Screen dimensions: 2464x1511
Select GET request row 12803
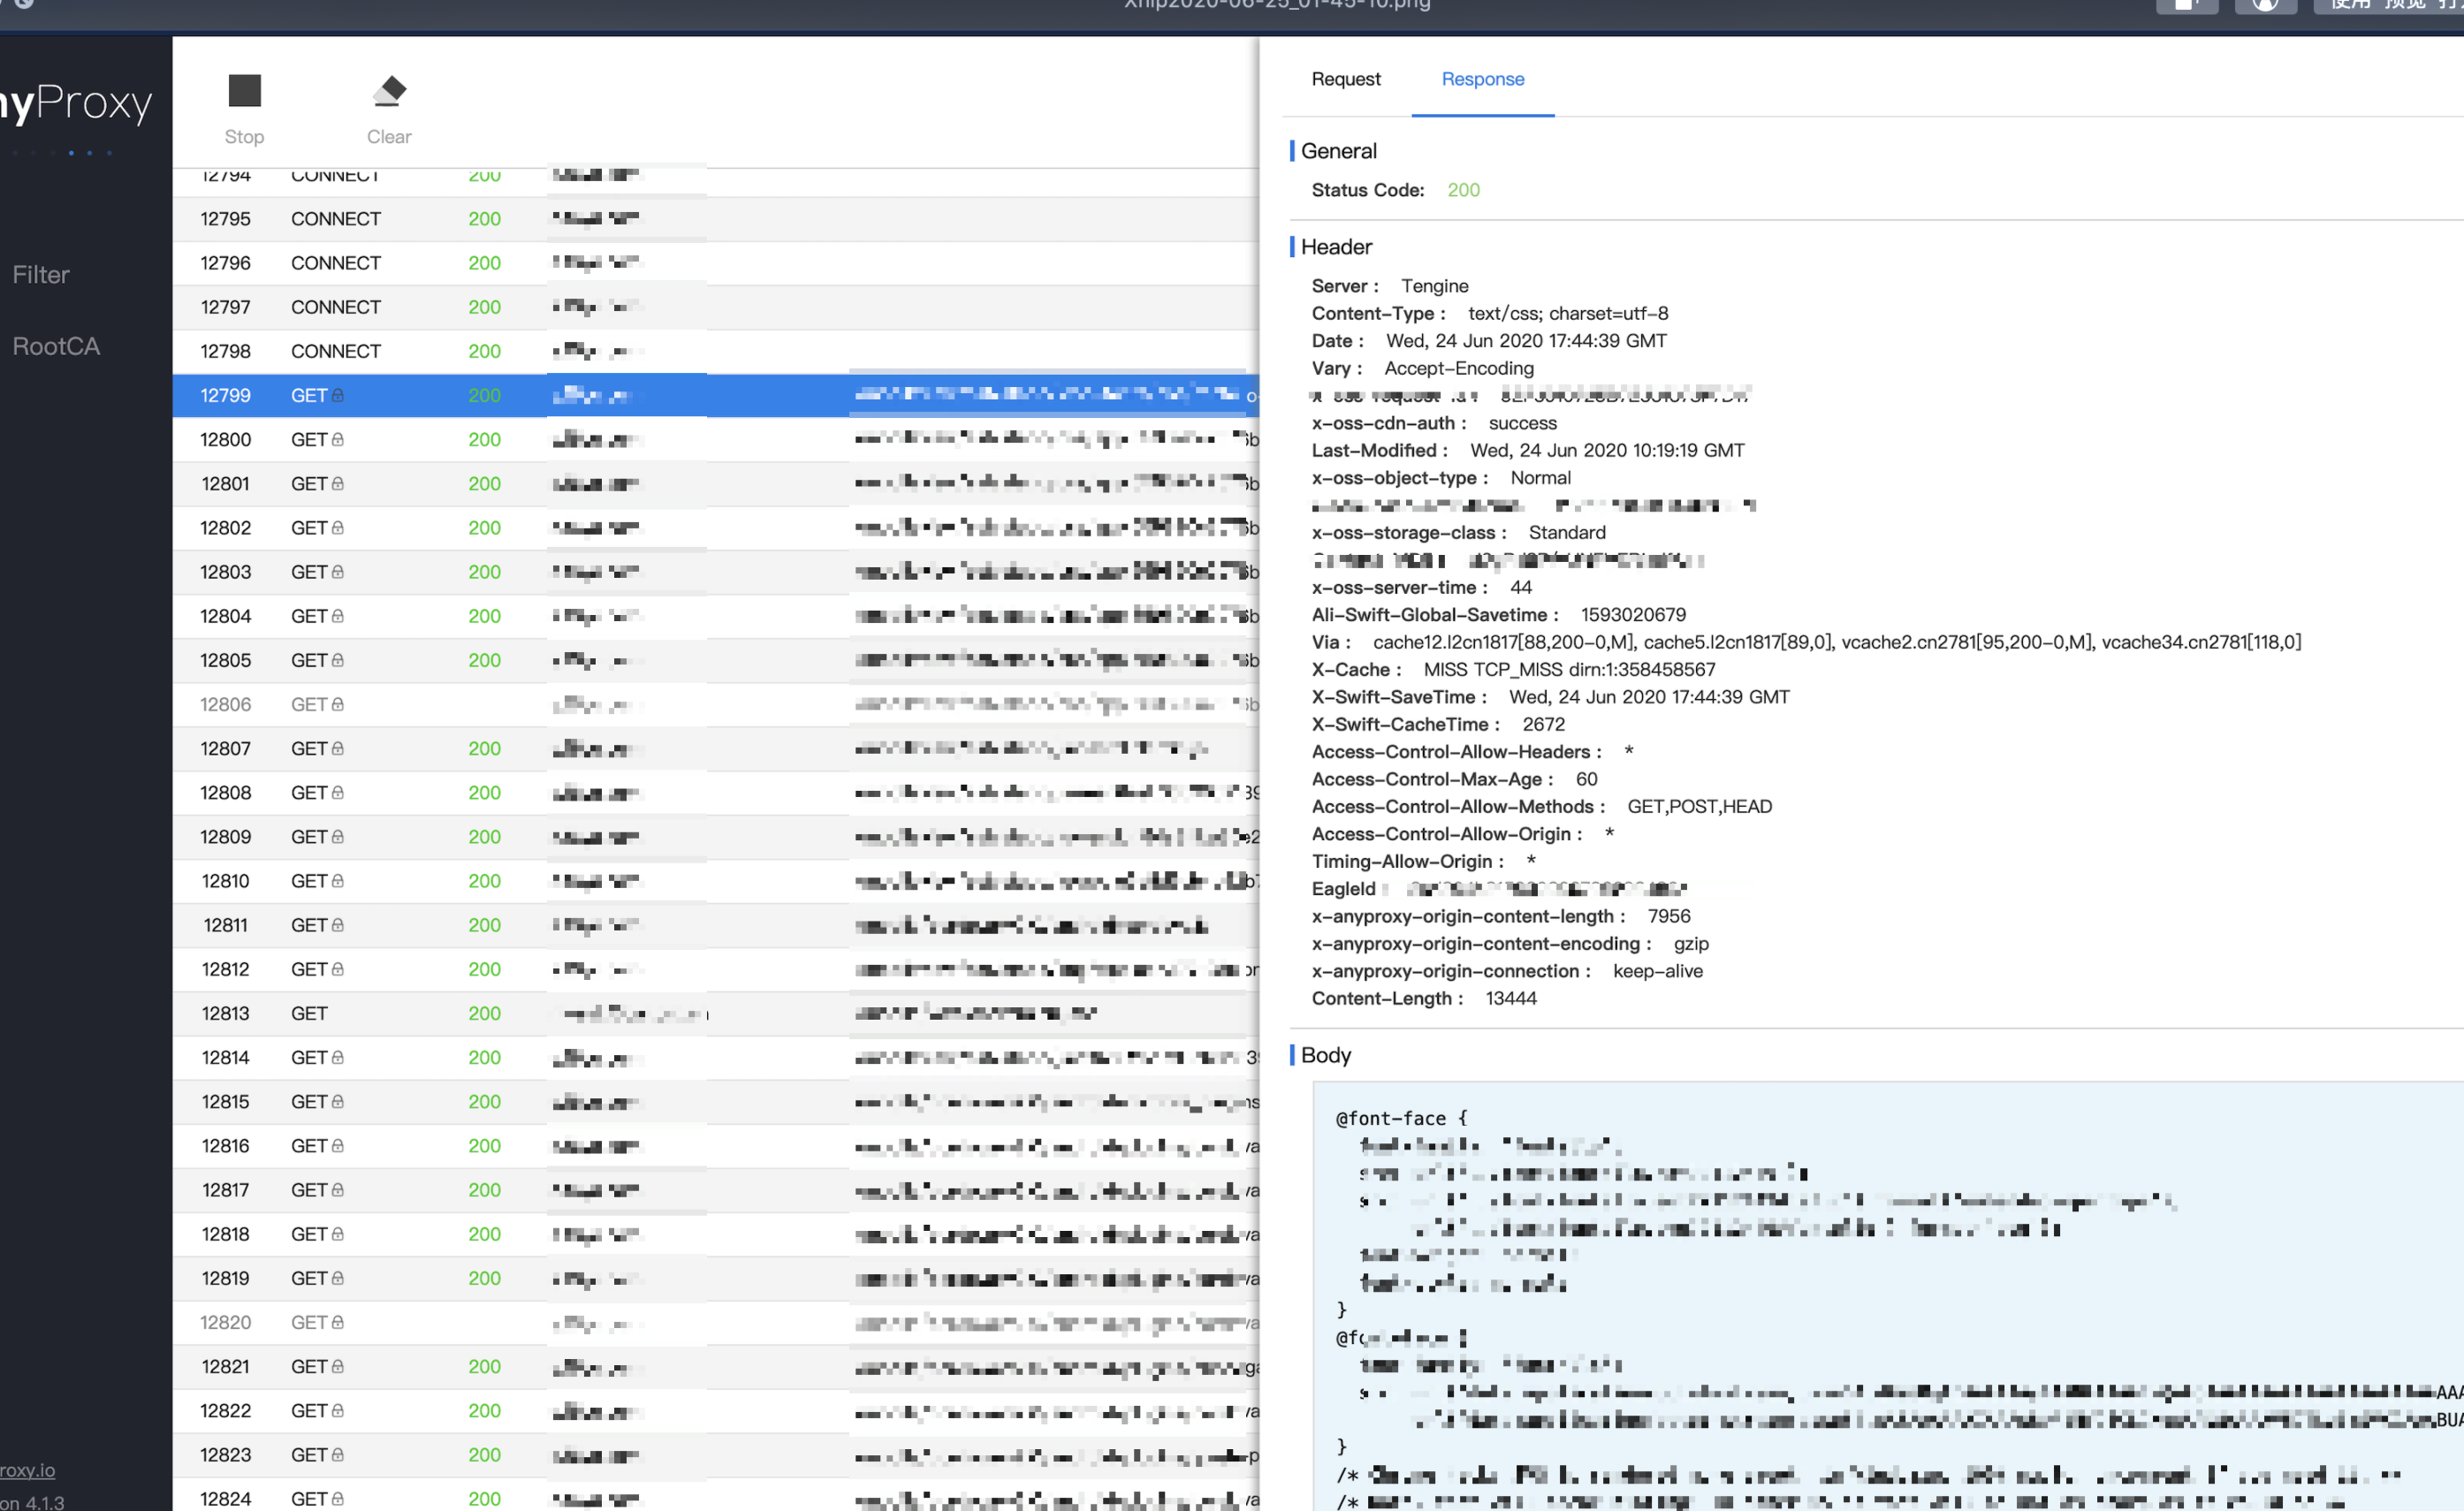715,572
